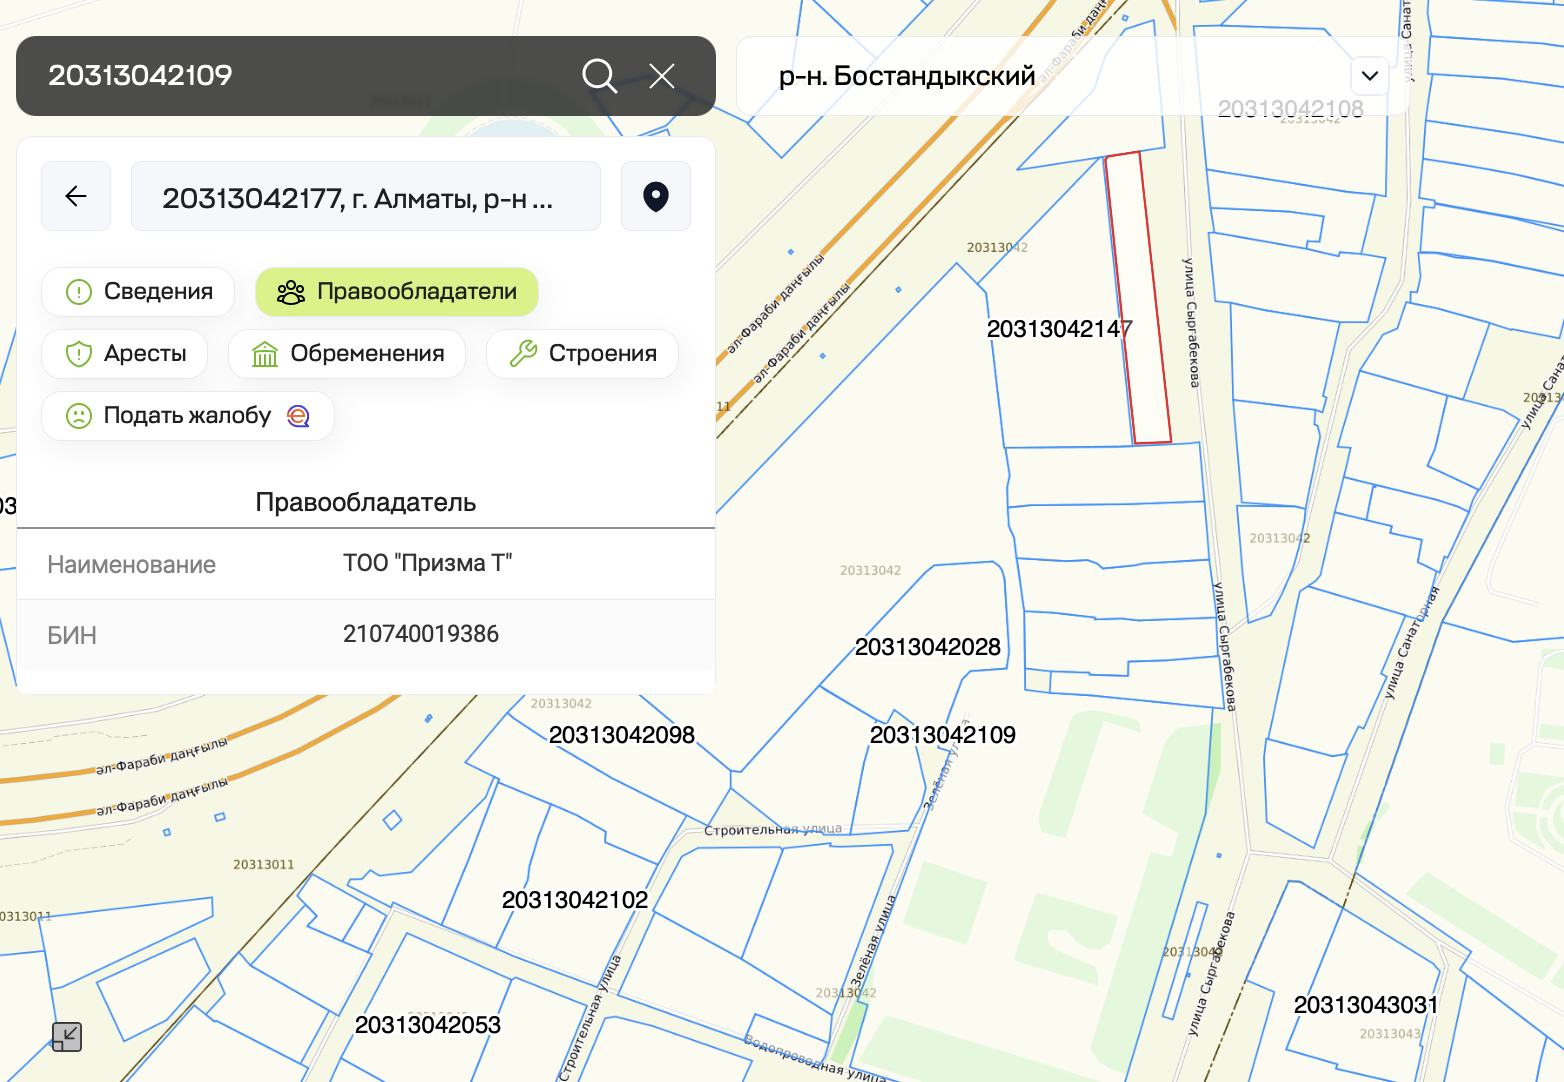
Task: Open the Аресты section
Action: 125,354
